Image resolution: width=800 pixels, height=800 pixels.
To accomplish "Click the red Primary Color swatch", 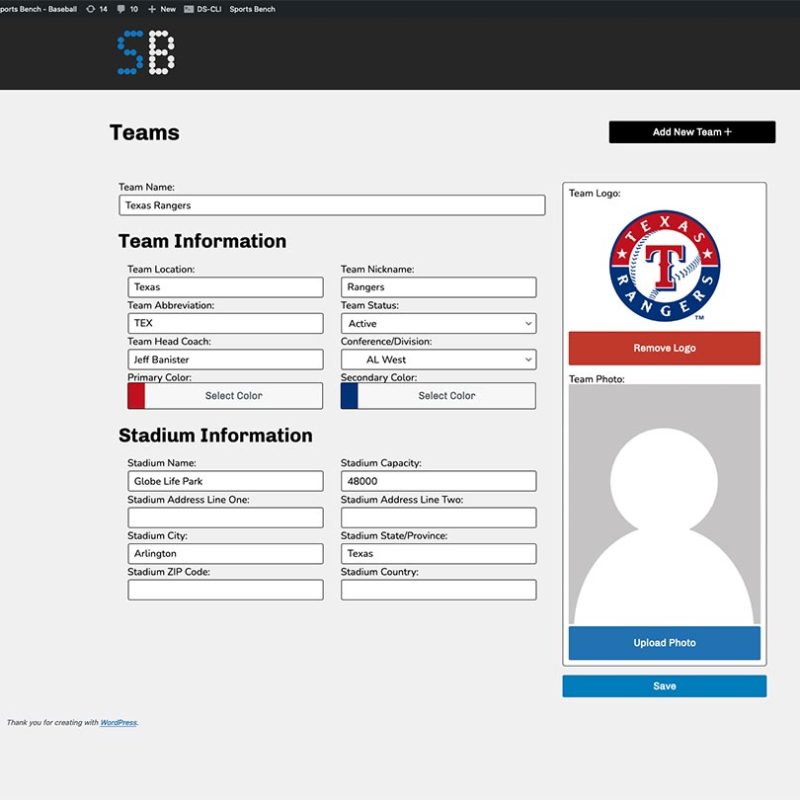I will coord(136,396).
